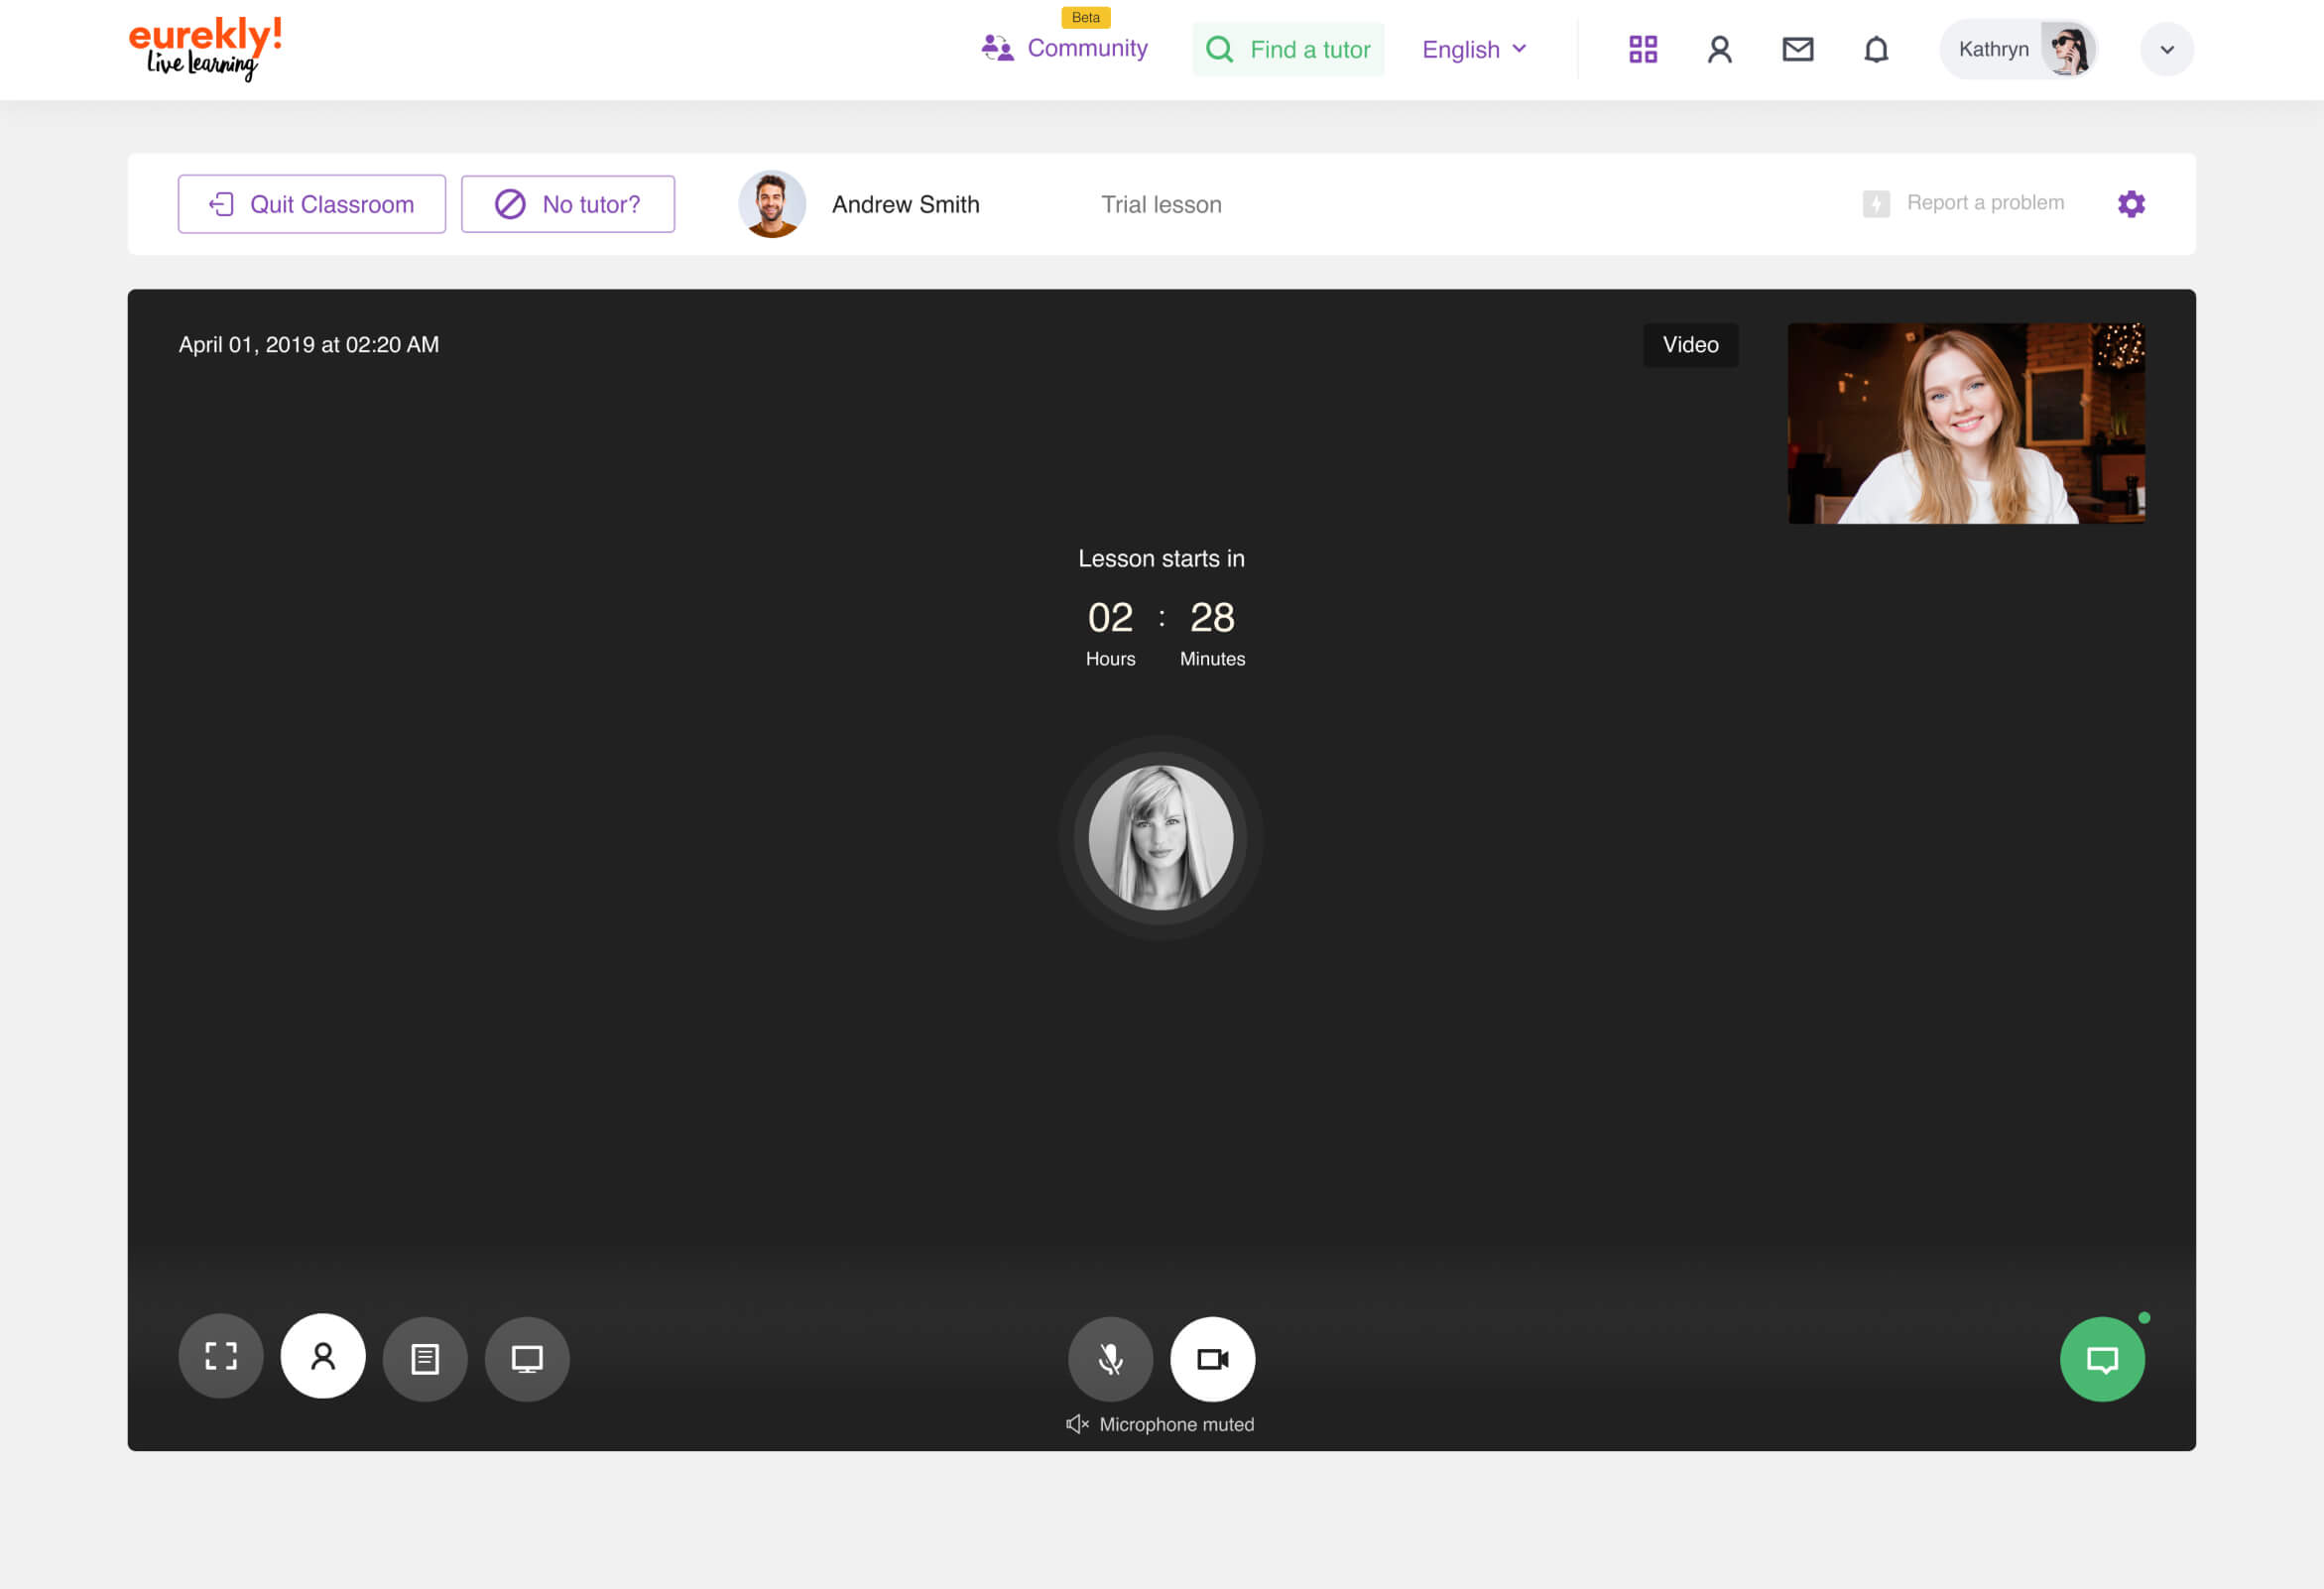The width and height of the screenshot is (2324, 1589).
Task: Open the Community menu item
Action: [x=1065, y=48]
